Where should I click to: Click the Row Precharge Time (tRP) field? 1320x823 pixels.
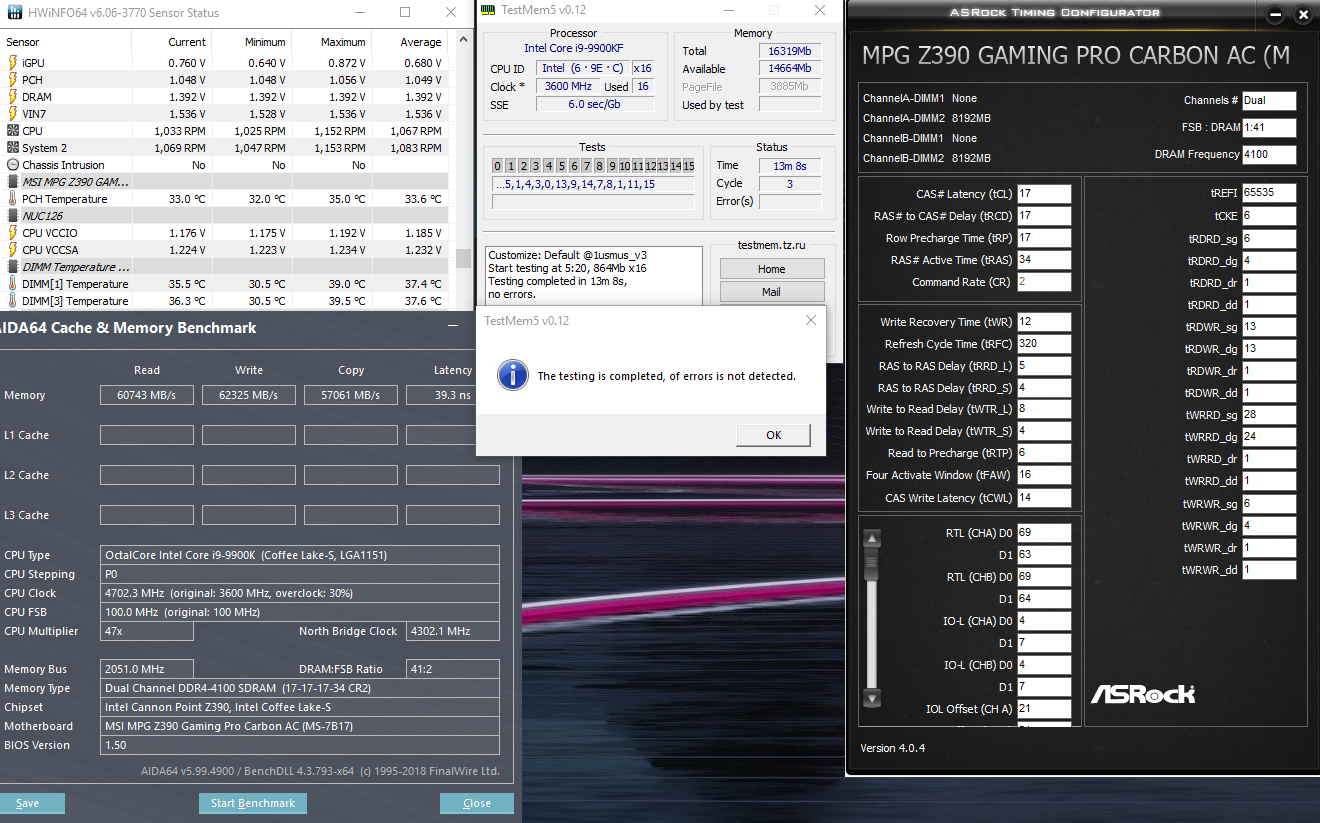click(1044, 238)
